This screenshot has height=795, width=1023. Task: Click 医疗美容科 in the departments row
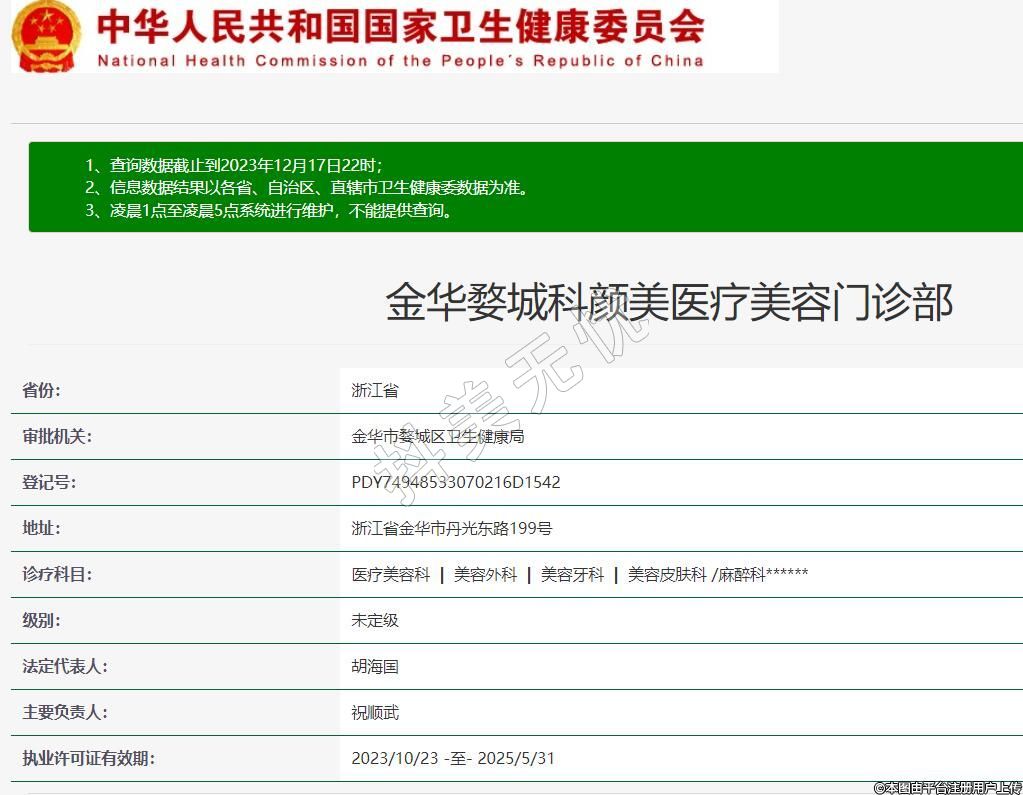(x=390, y=574)
